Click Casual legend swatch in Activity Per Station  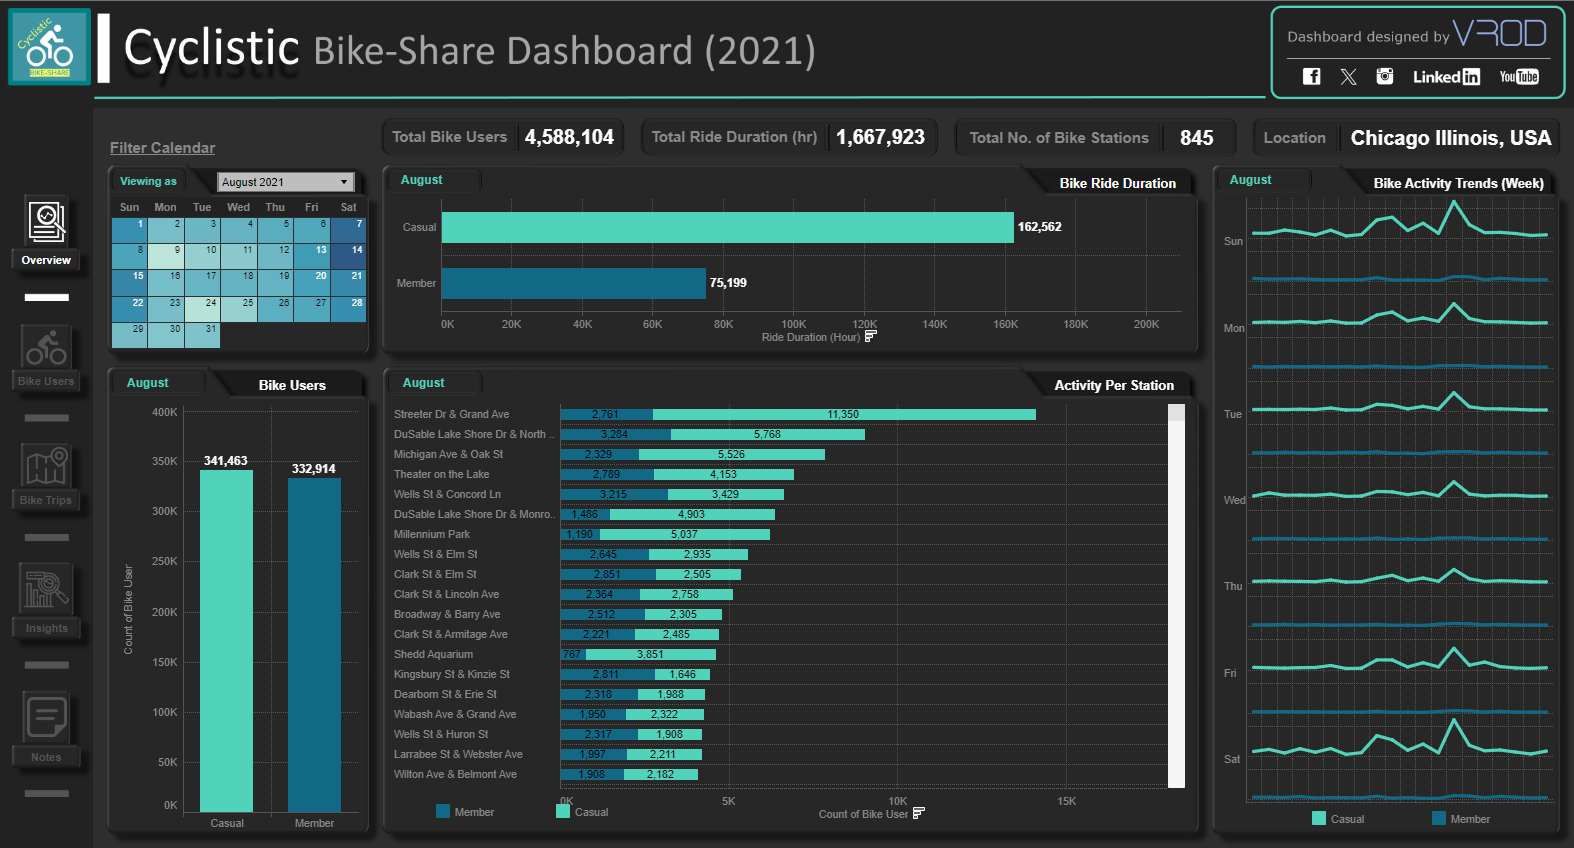(563, 811)
